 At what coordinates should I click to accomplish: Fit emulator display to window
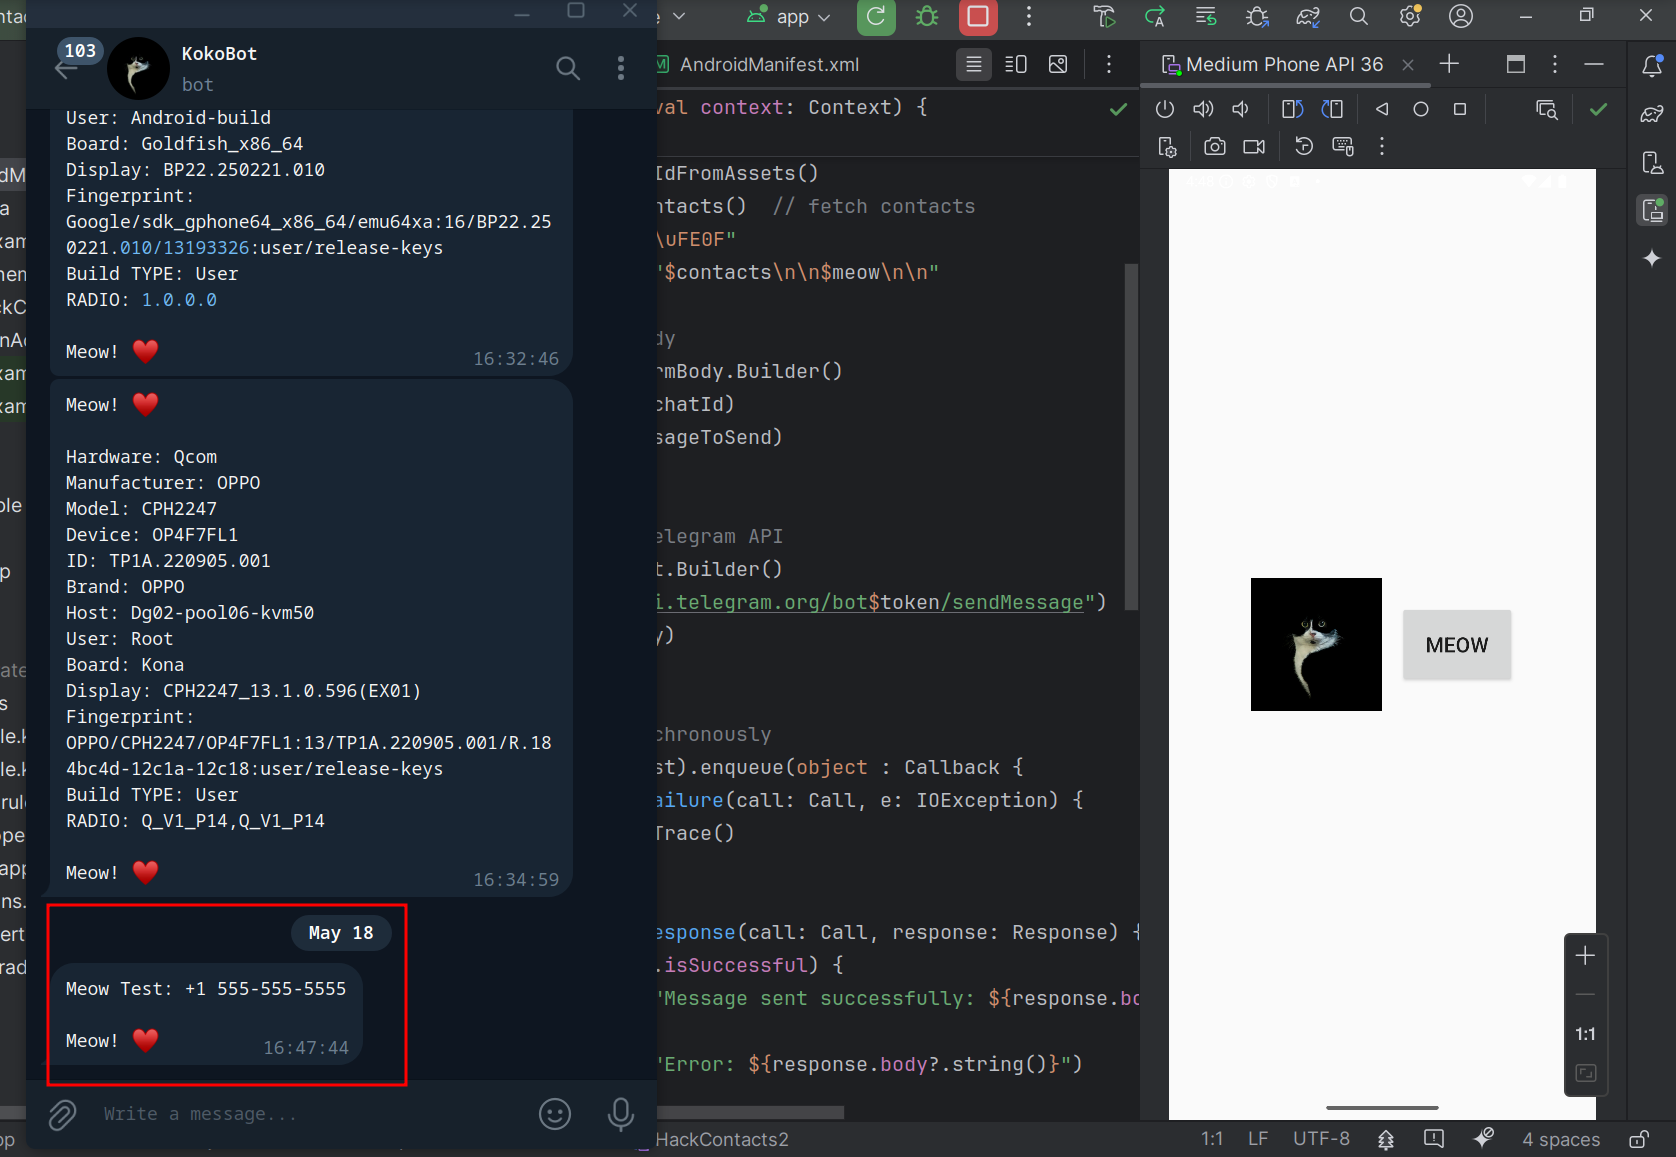[1585, 1073]
